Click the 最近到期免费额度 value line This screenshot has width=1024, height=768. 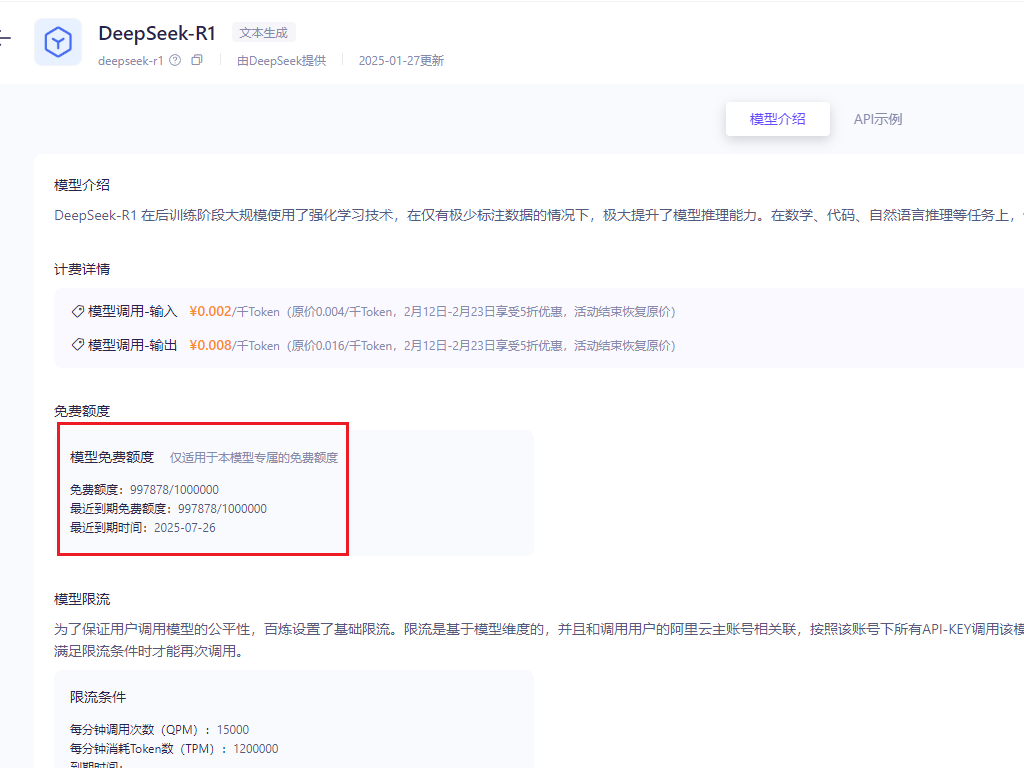click(168, 509)
